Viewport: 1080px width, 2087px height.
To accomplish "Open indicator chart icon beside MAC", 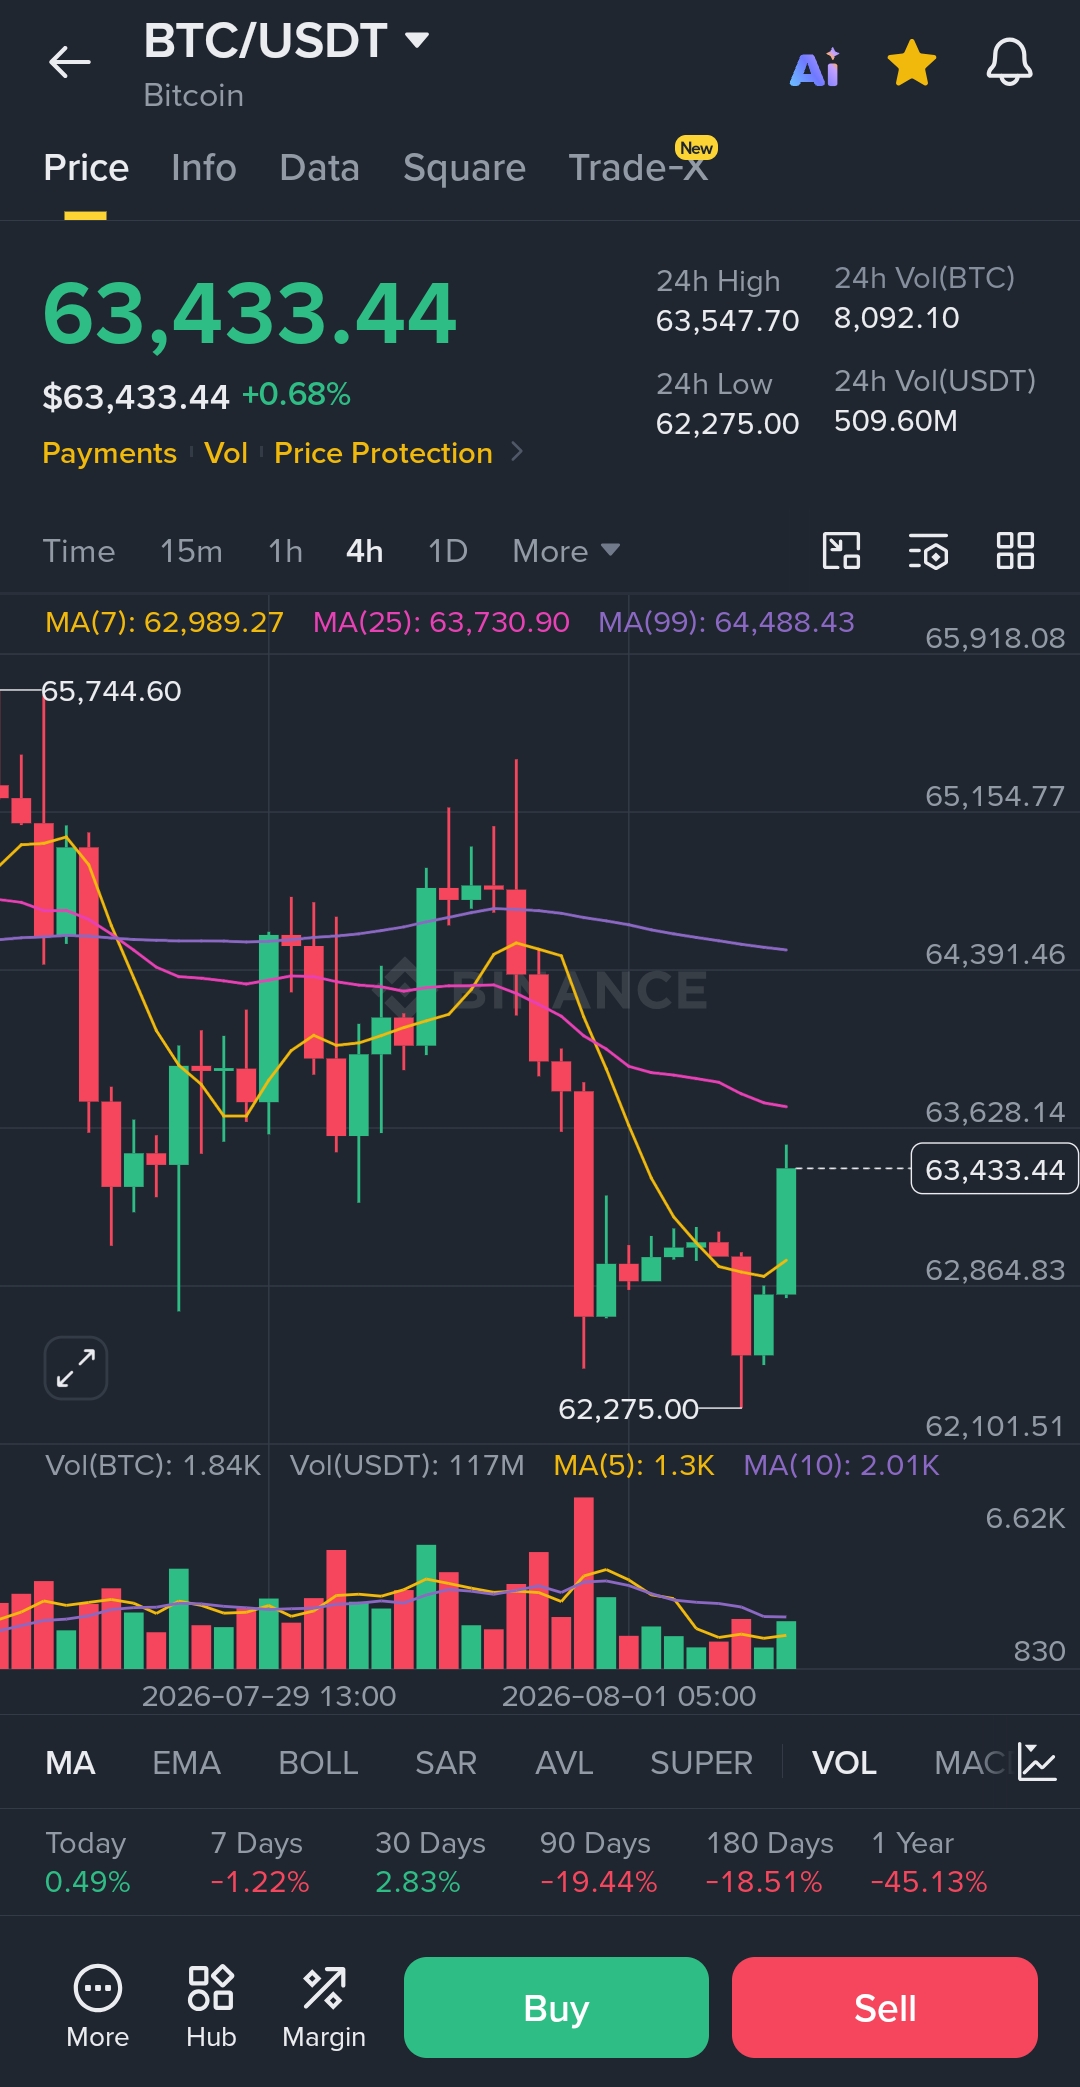I will [x=1037, y=1762].
